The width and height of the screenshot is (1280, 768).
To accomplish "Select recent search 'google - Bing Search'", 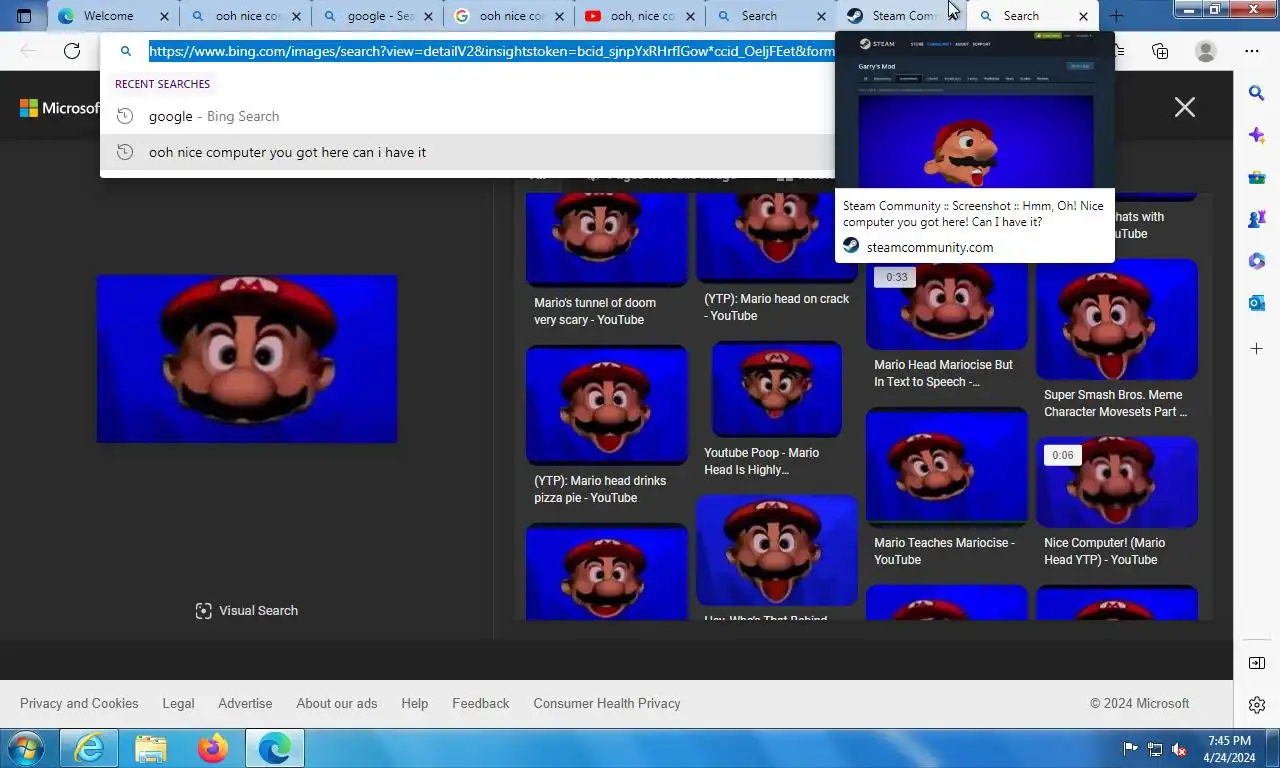I will pos(467,116).
